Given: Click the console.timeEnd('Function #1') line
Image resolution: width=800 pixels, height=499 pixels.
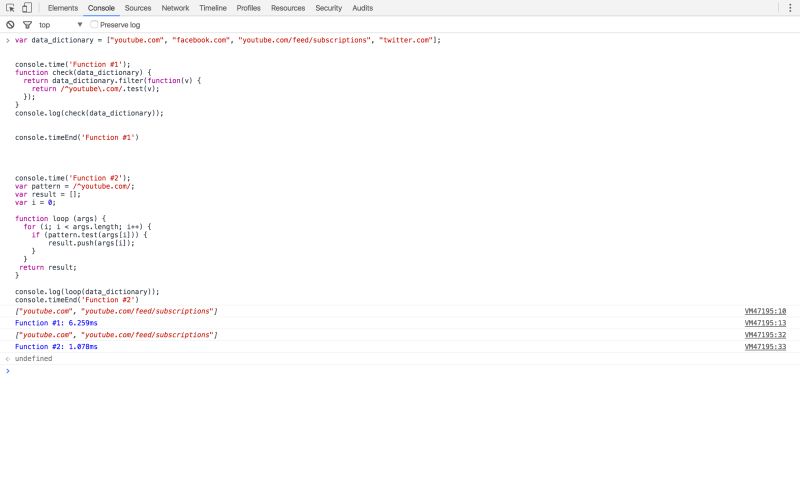Looking at the screenshot, I should 77,138.
